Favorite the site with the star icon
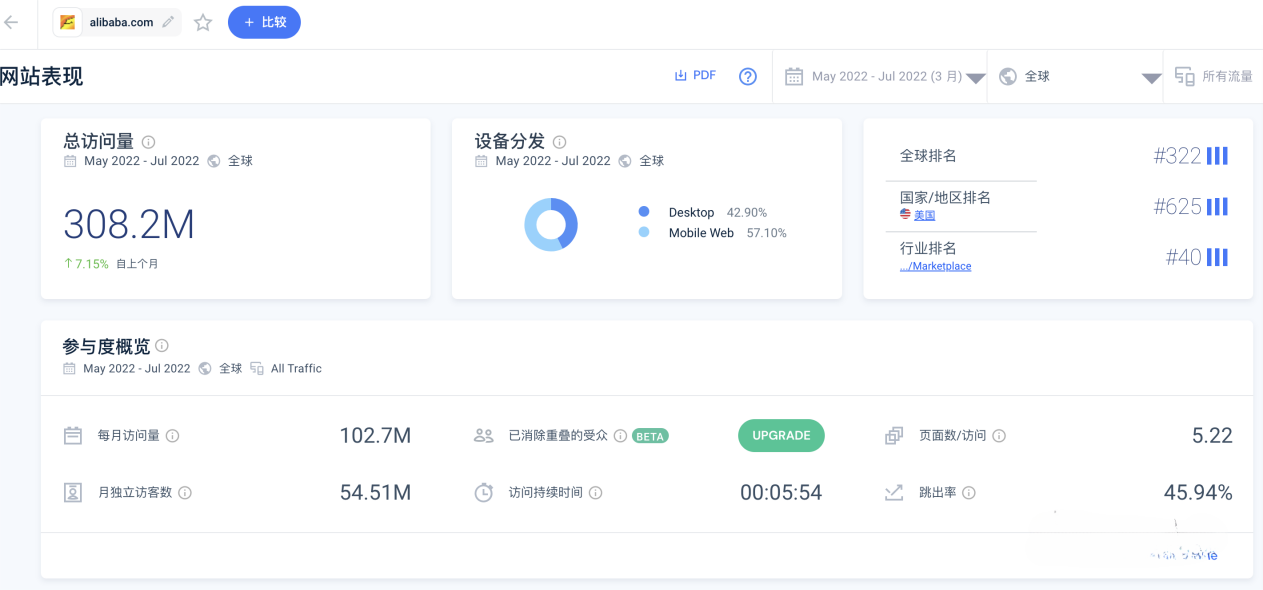The height and width of the screenshot is (590, 1263). (x=203, y=22)
